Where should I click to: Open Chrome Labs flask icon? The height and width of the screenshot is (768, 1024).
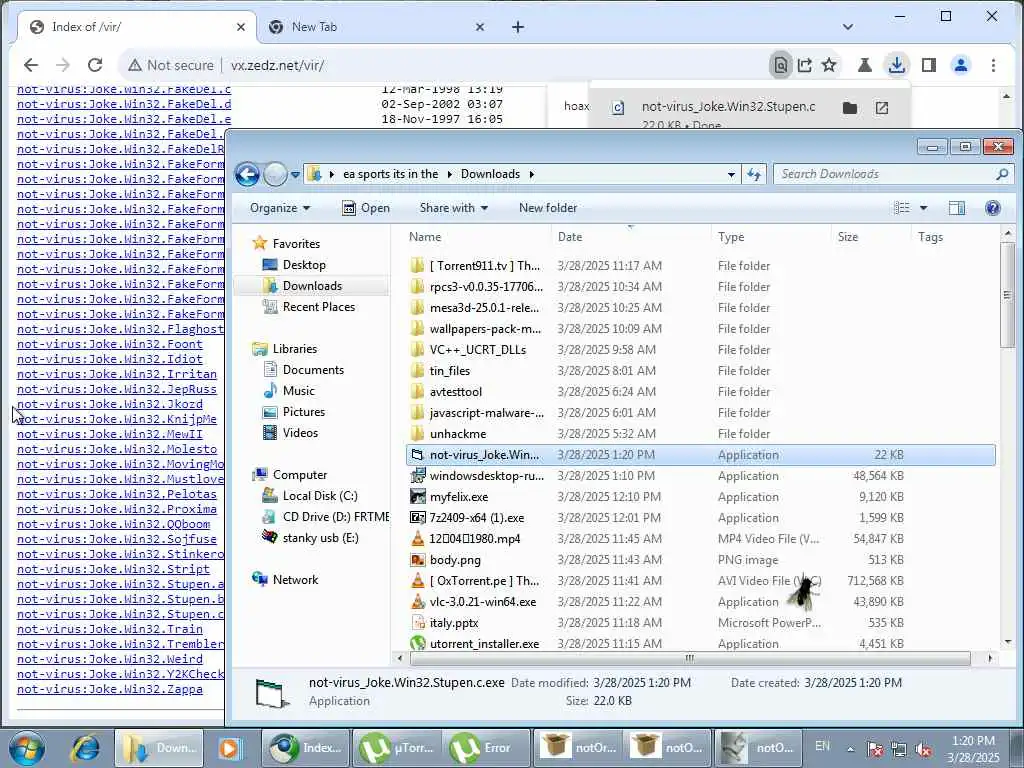coord(865,65)
